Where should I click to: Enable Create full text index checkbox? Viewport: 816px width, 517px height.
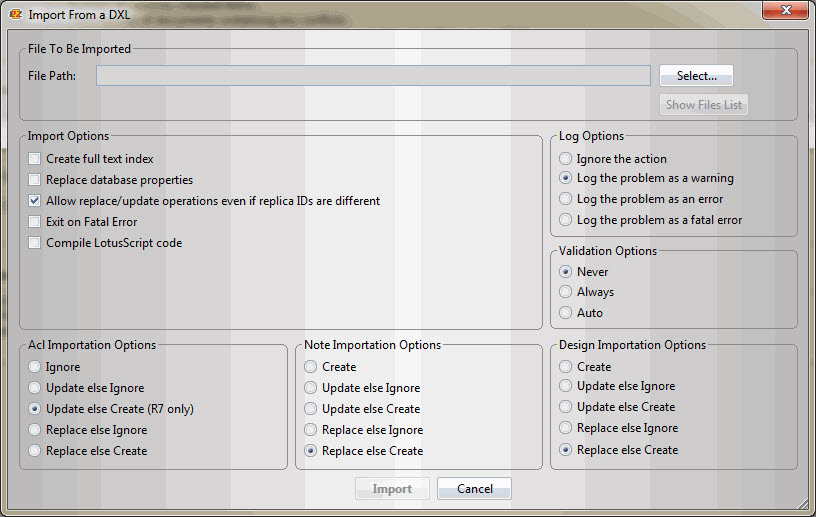pyautogui.click(x=35, y=159)
